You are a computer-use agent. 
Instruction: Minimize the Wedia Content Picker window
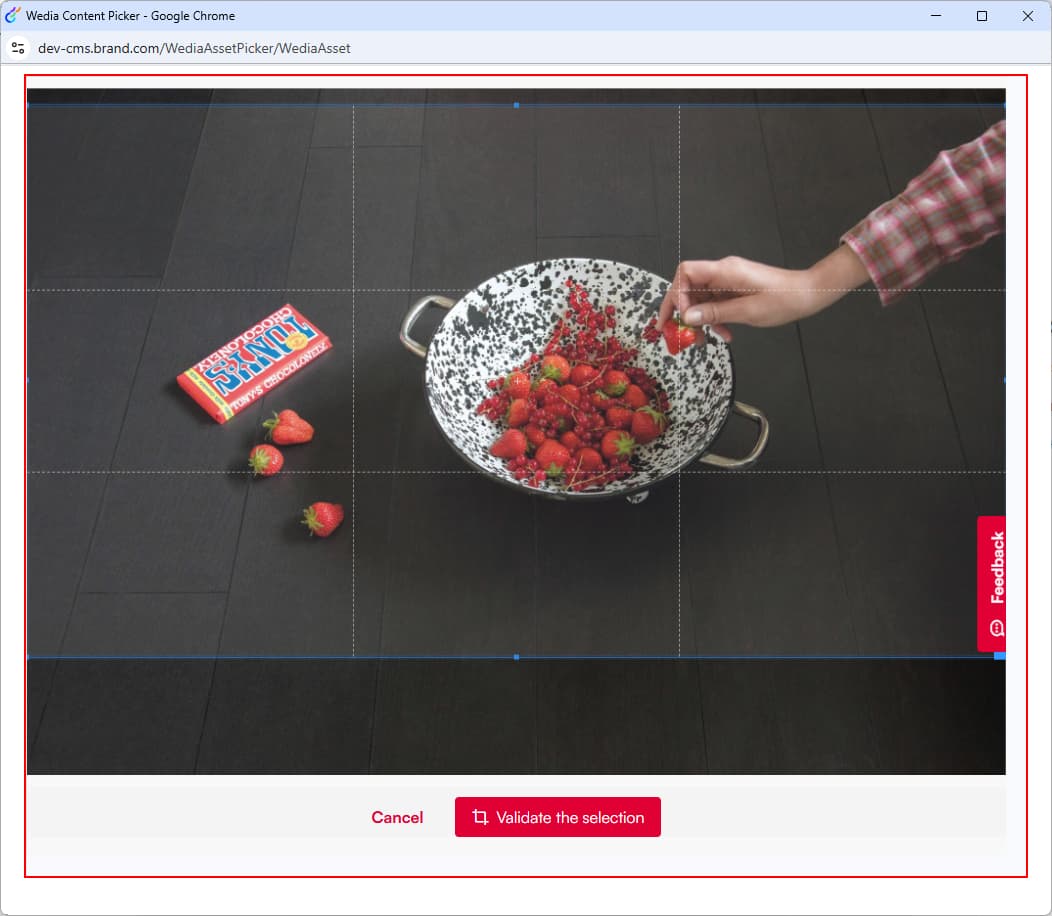(x=936, y=15)
